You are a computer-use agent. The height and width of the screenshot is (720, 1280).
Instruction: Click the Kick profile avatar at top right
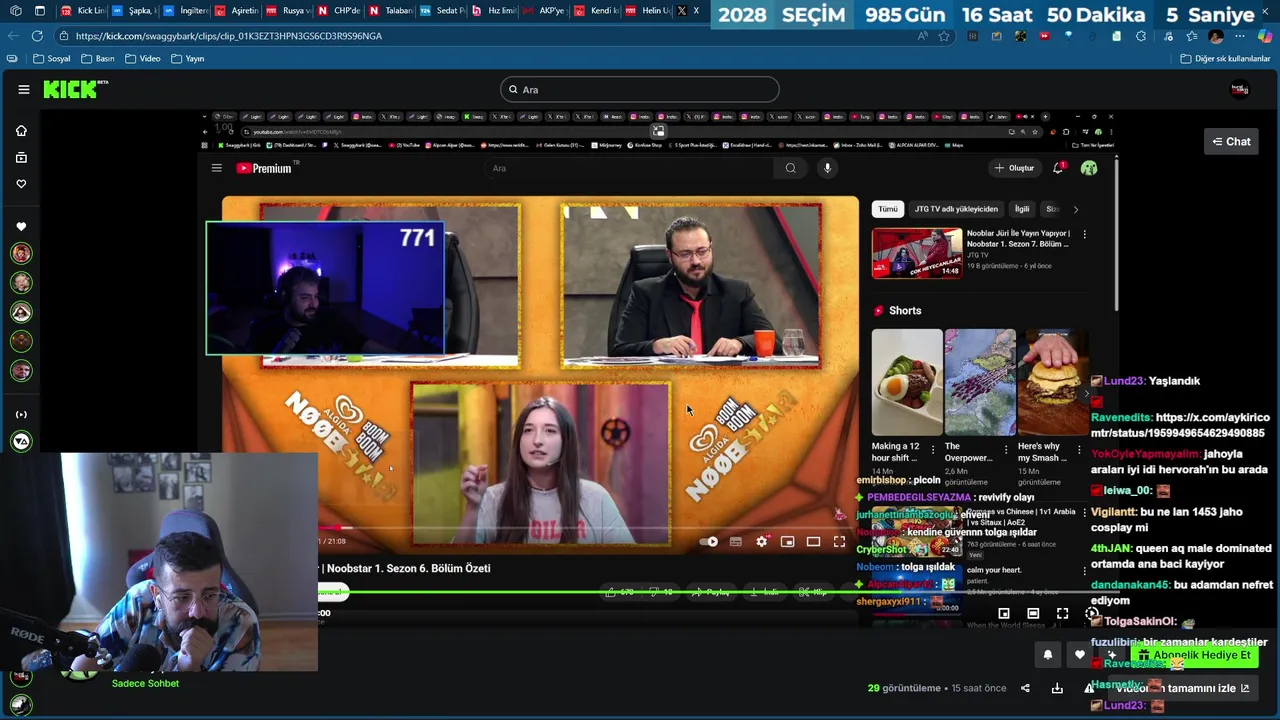tap(1240, 89)
